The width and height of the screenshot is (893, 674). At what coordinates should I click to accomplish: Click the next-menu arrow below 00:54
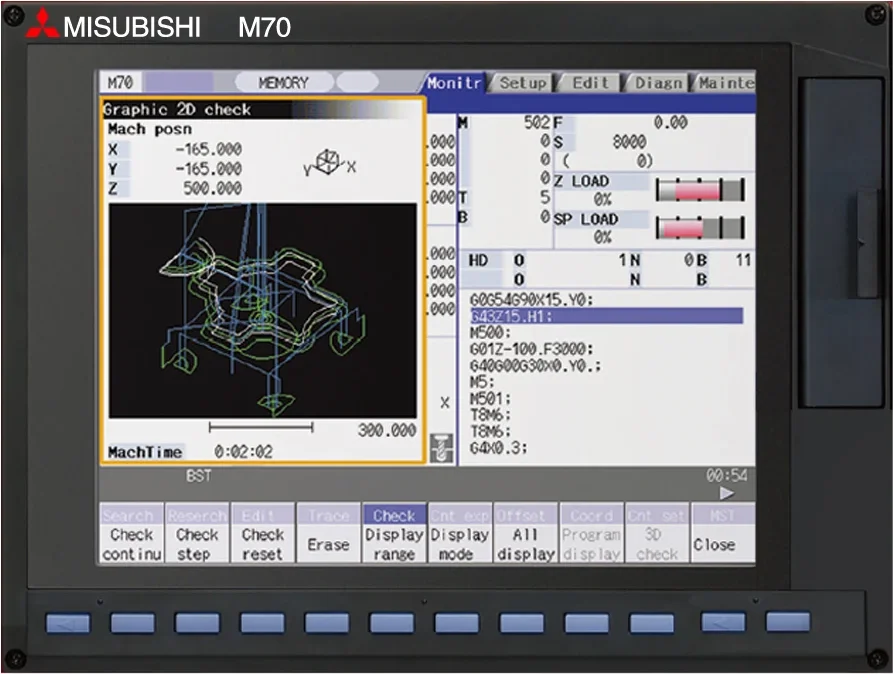tap(727, 493)
